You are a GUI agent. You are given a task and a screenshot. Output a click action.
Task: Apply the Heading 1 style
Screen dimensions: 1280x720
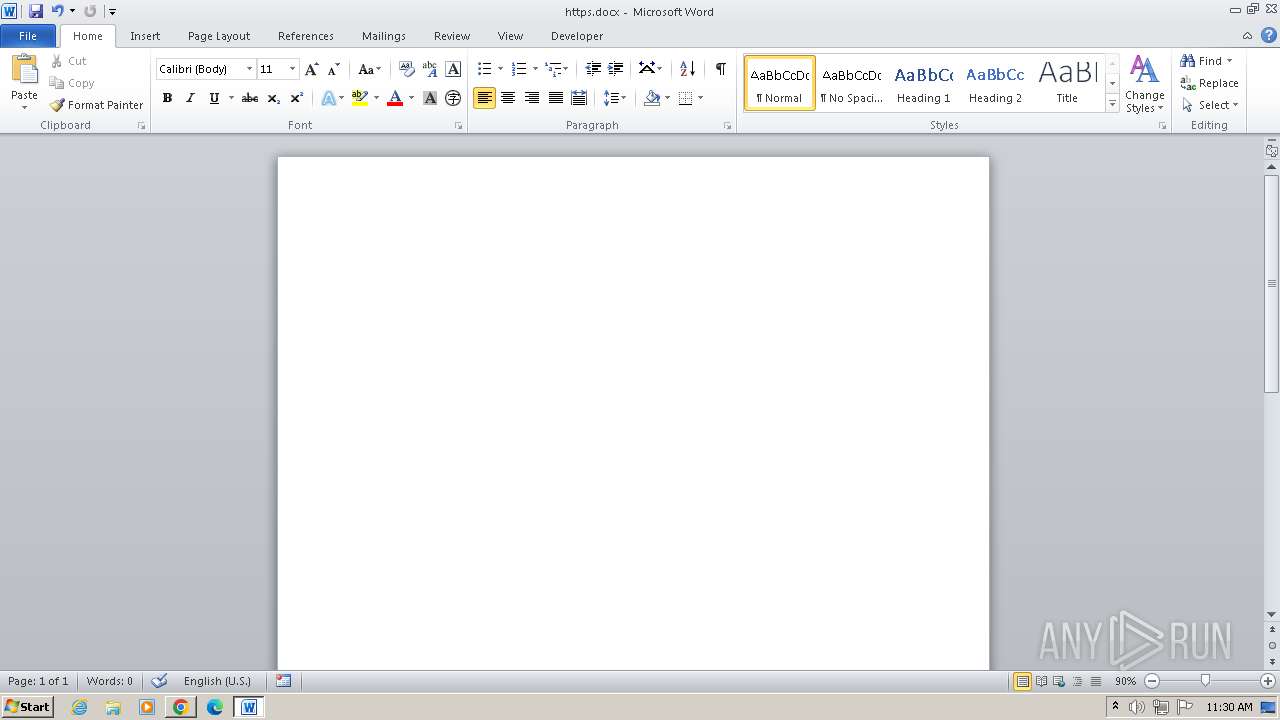coord(923,83)
